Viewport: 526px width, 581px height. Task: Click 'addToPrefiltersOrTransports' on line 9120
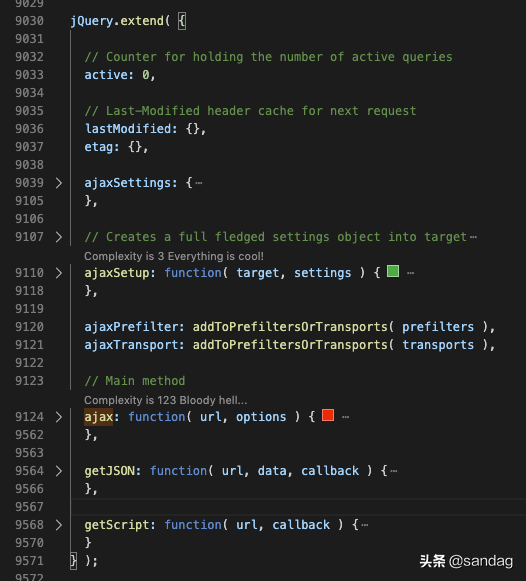coord(290,327)
